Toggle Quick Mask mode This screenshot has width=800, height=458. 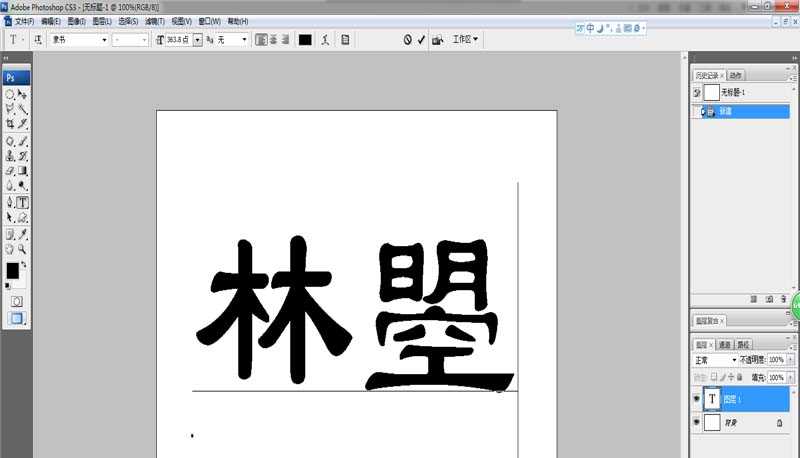pos(17,301)
